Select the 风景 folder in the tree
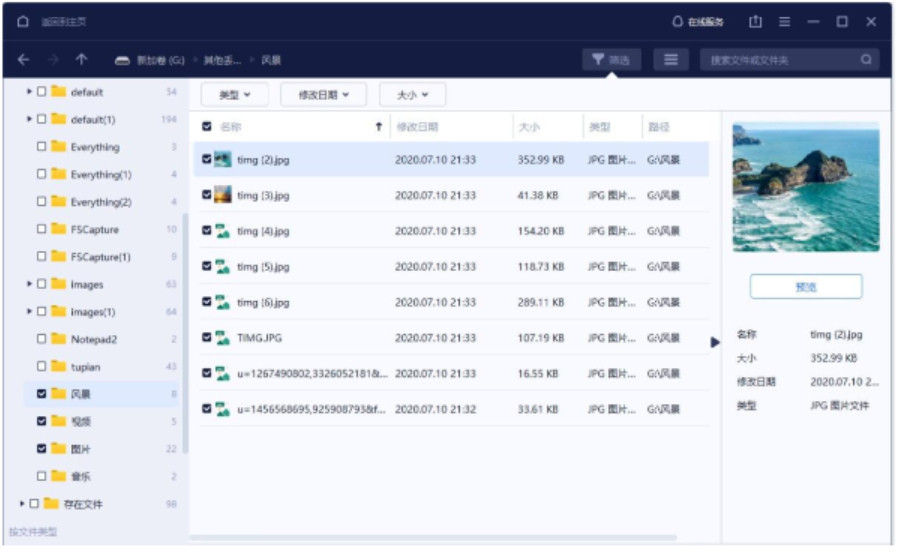Image resolution: width=899 pixels, height=555 pixels. point(81,394)
